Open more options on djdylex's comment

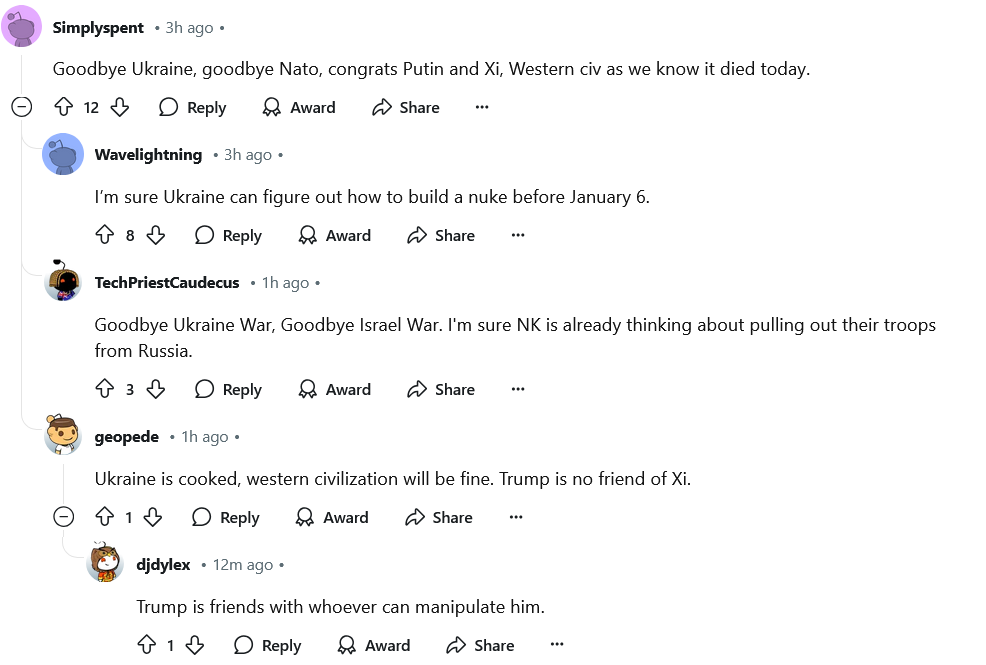pyautogui.click(x=557, y=645)
